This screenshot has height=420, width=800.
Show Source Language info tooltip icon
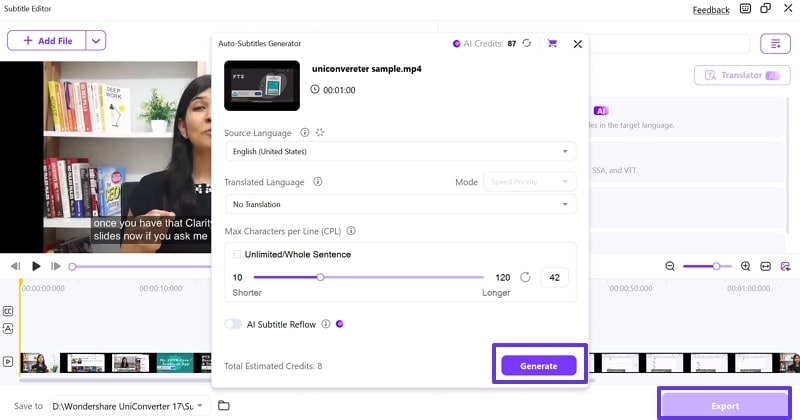click(x=305, y=133)
